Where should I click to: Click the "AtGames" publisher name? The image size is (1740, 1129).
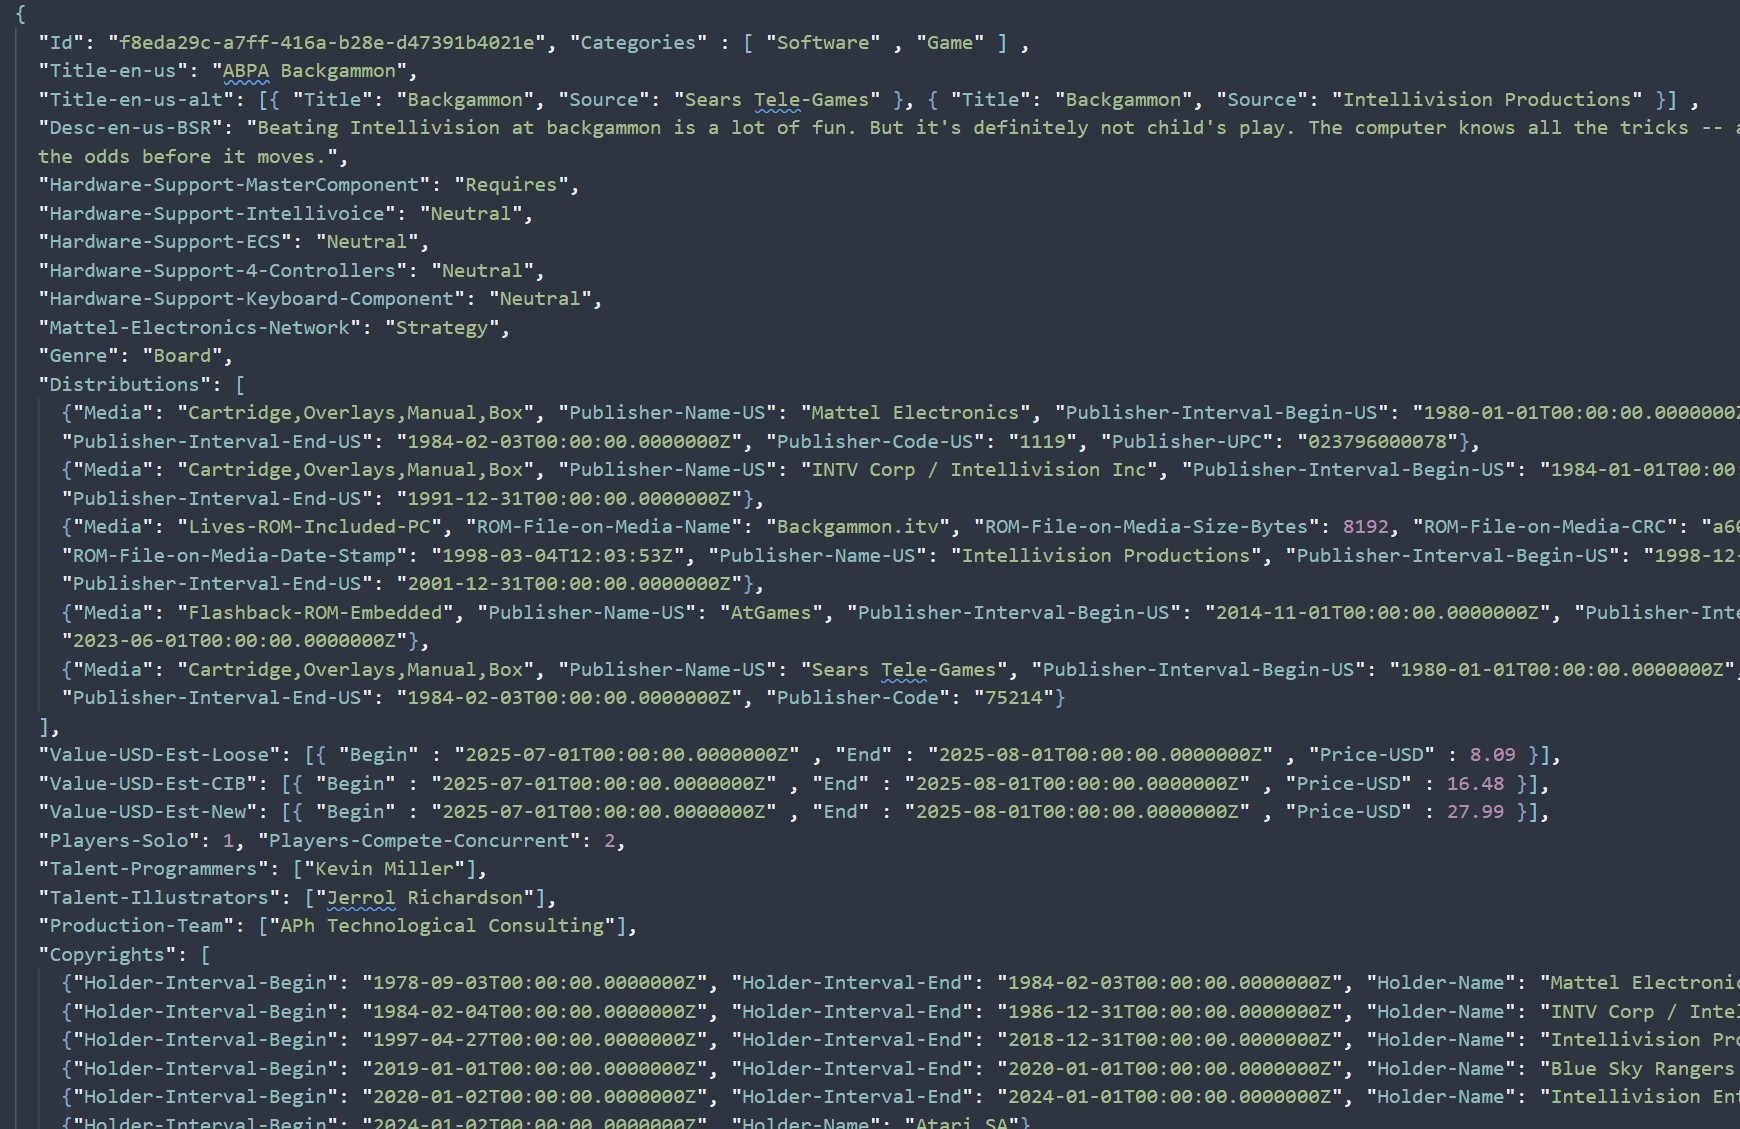(771, 613)
